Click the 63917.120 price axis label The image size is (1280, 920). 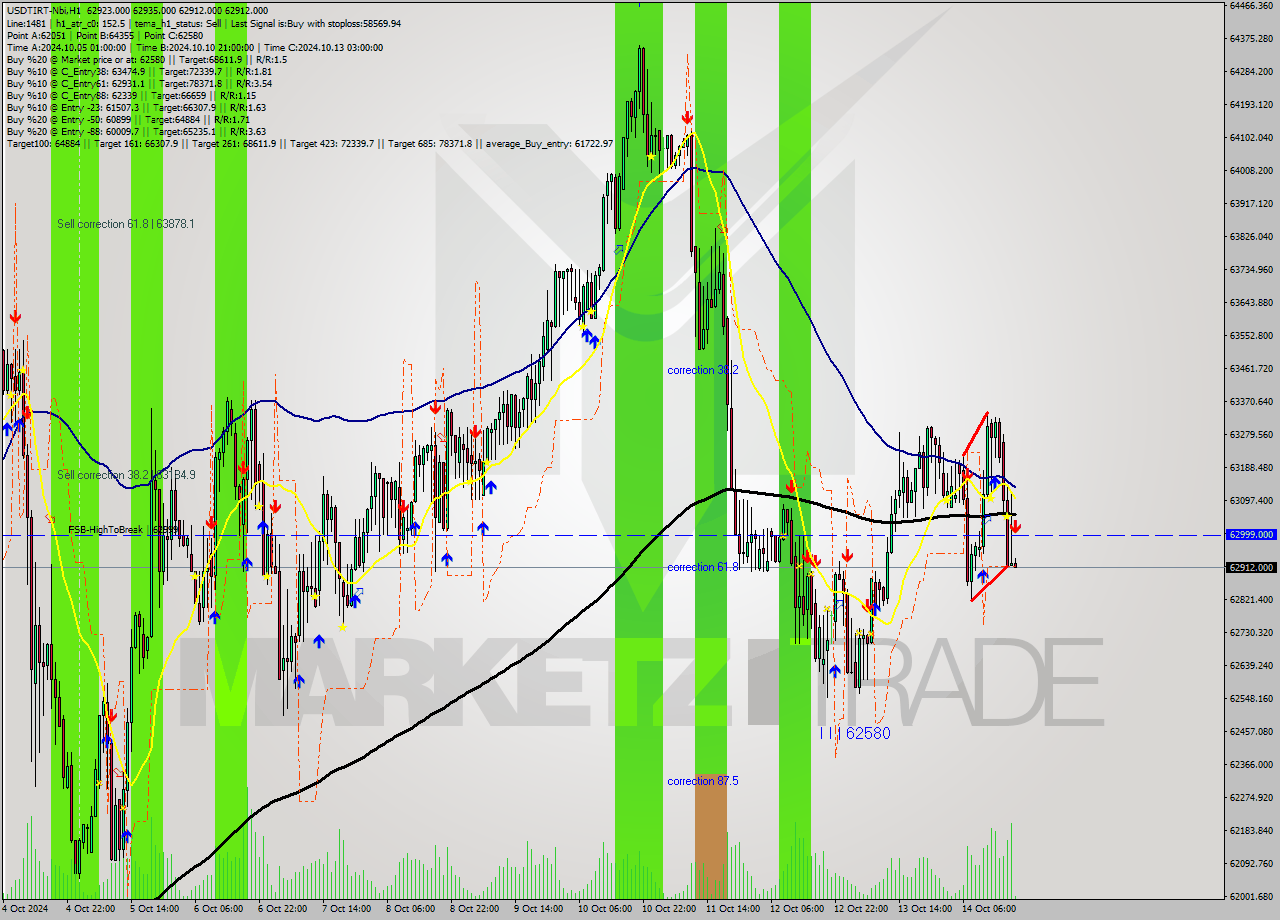tap(1250, 203)
